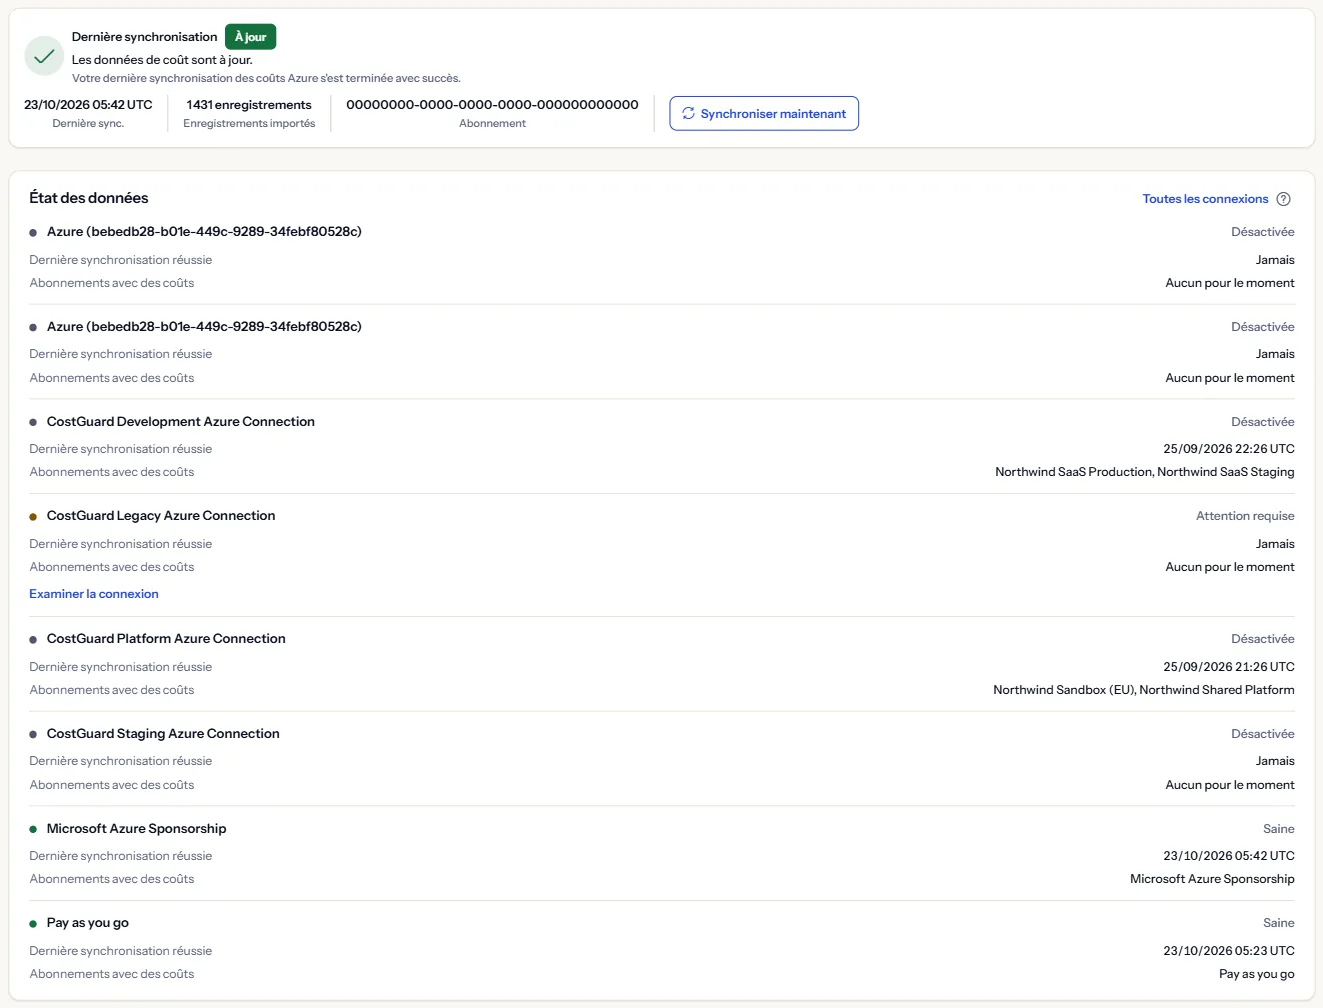
Task: Select the CostGuard Development Azure Connection name
Action: click(181, 422)
